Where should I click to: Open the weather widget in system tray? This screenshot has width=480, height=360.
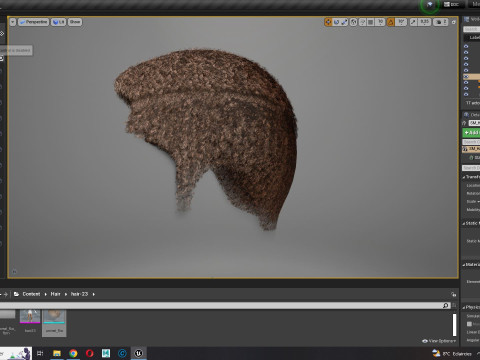(452, 353)
